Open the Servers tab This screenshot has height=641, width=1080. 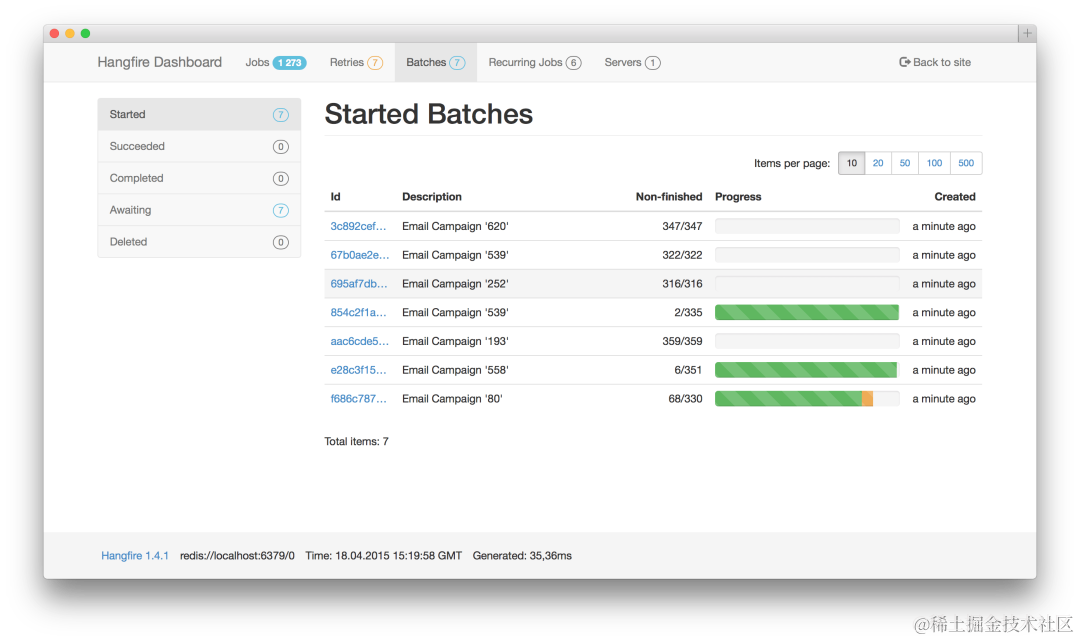click(632, 62)
